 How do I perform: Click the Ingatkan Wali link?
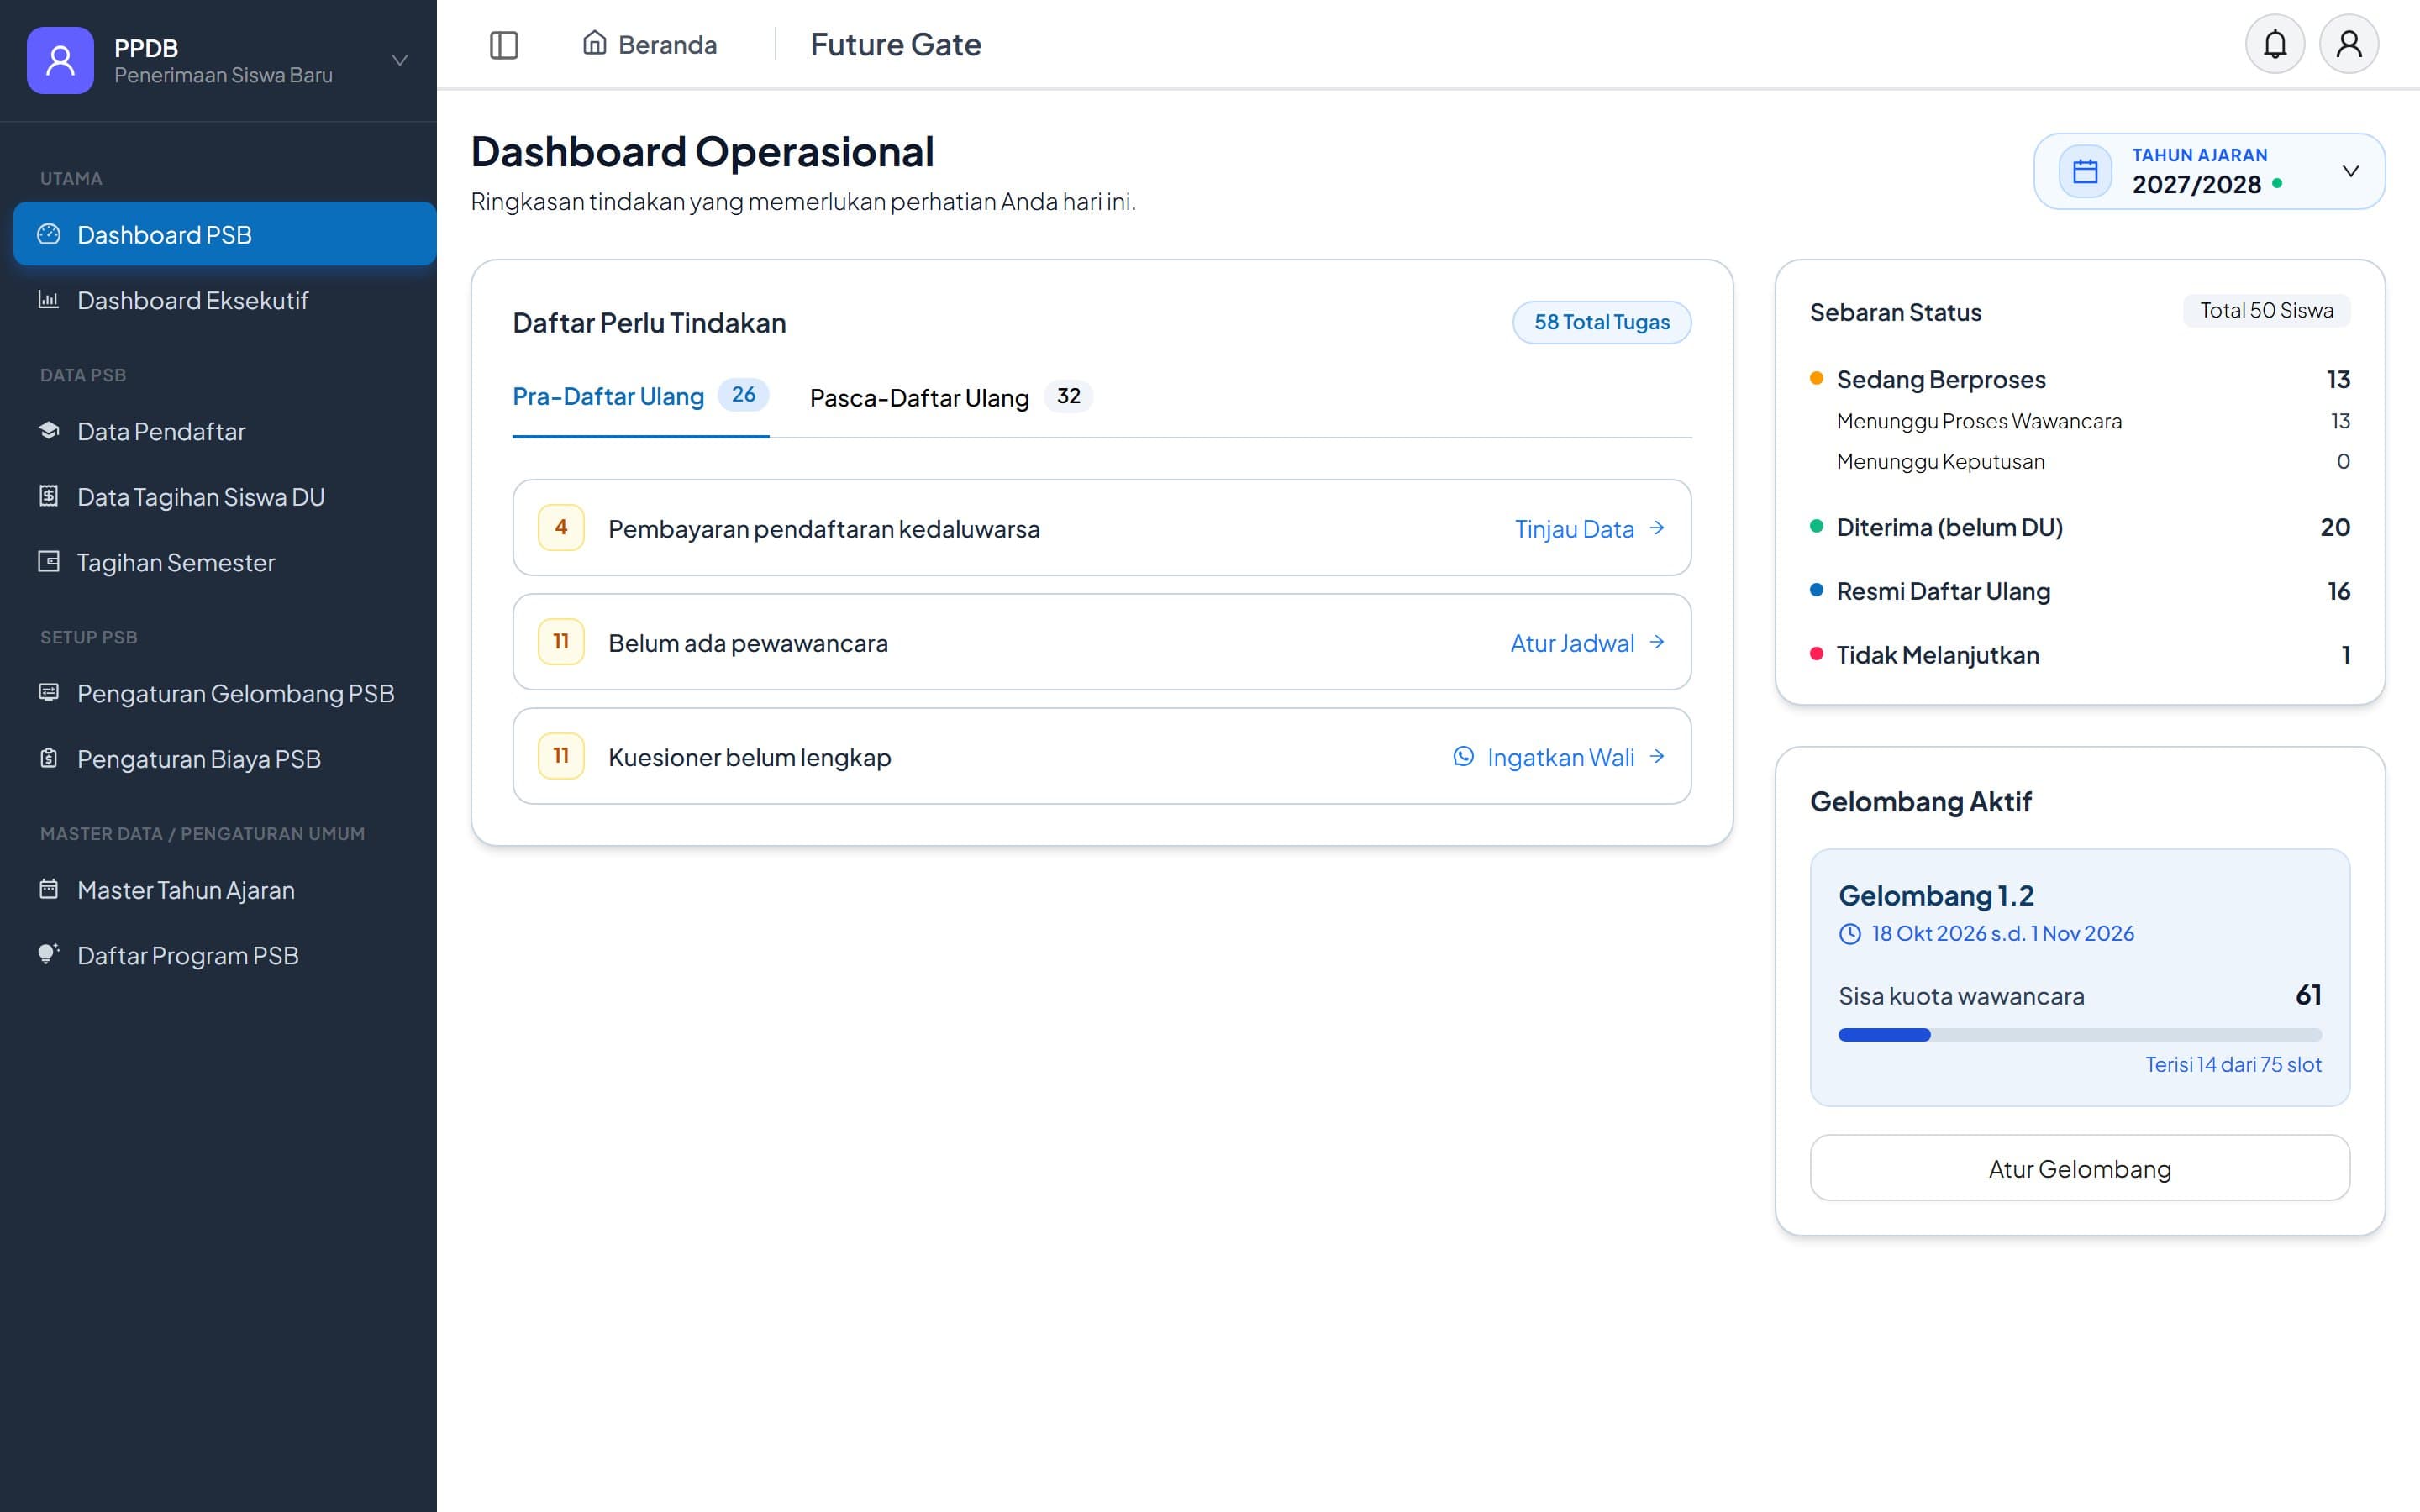click(x=1559, y=757)
